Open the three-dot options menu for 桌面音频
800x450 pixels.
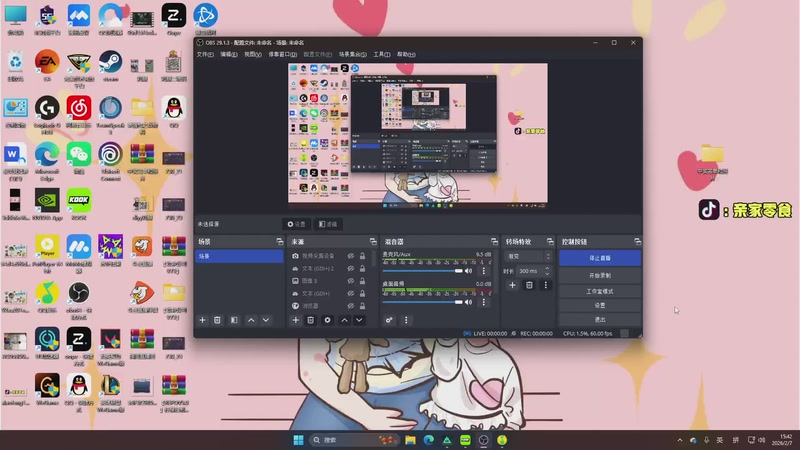(x=484, y=302)
